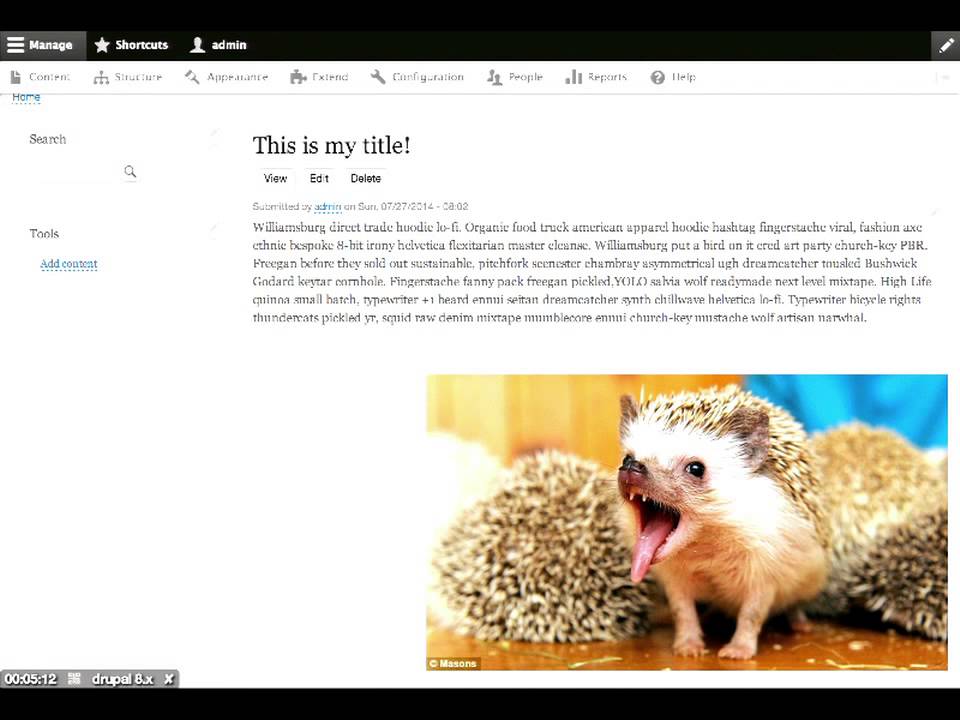Switch to the Edit tab

pos(319,178)
